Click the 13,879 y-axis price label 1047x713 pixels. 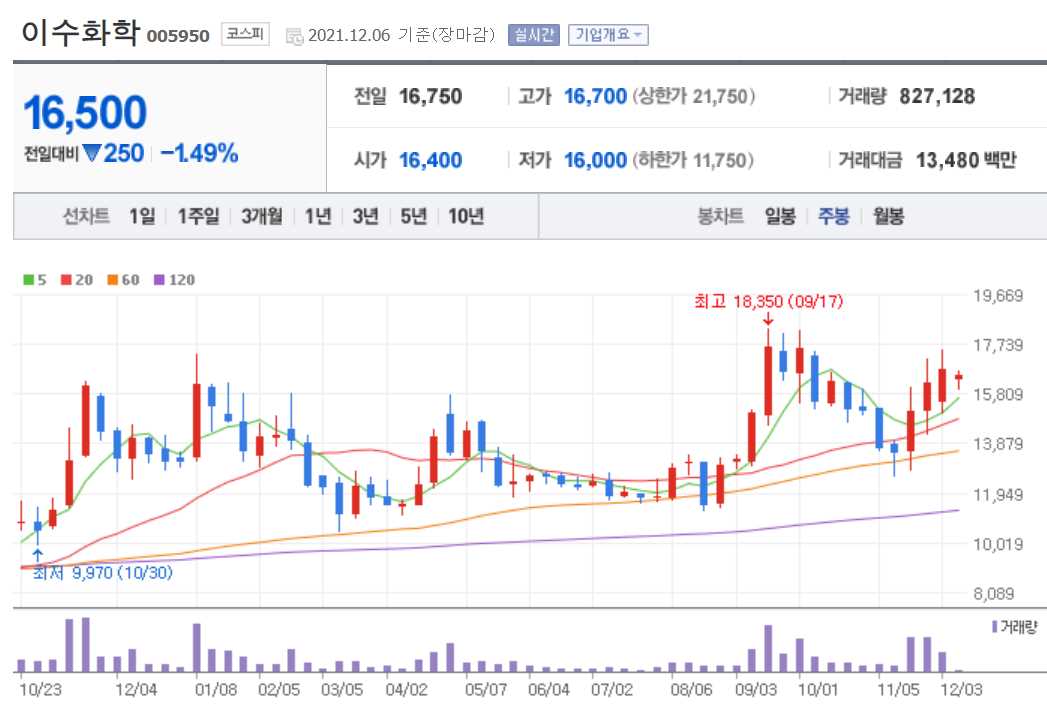pyautogui.click(x=998, y=445)
